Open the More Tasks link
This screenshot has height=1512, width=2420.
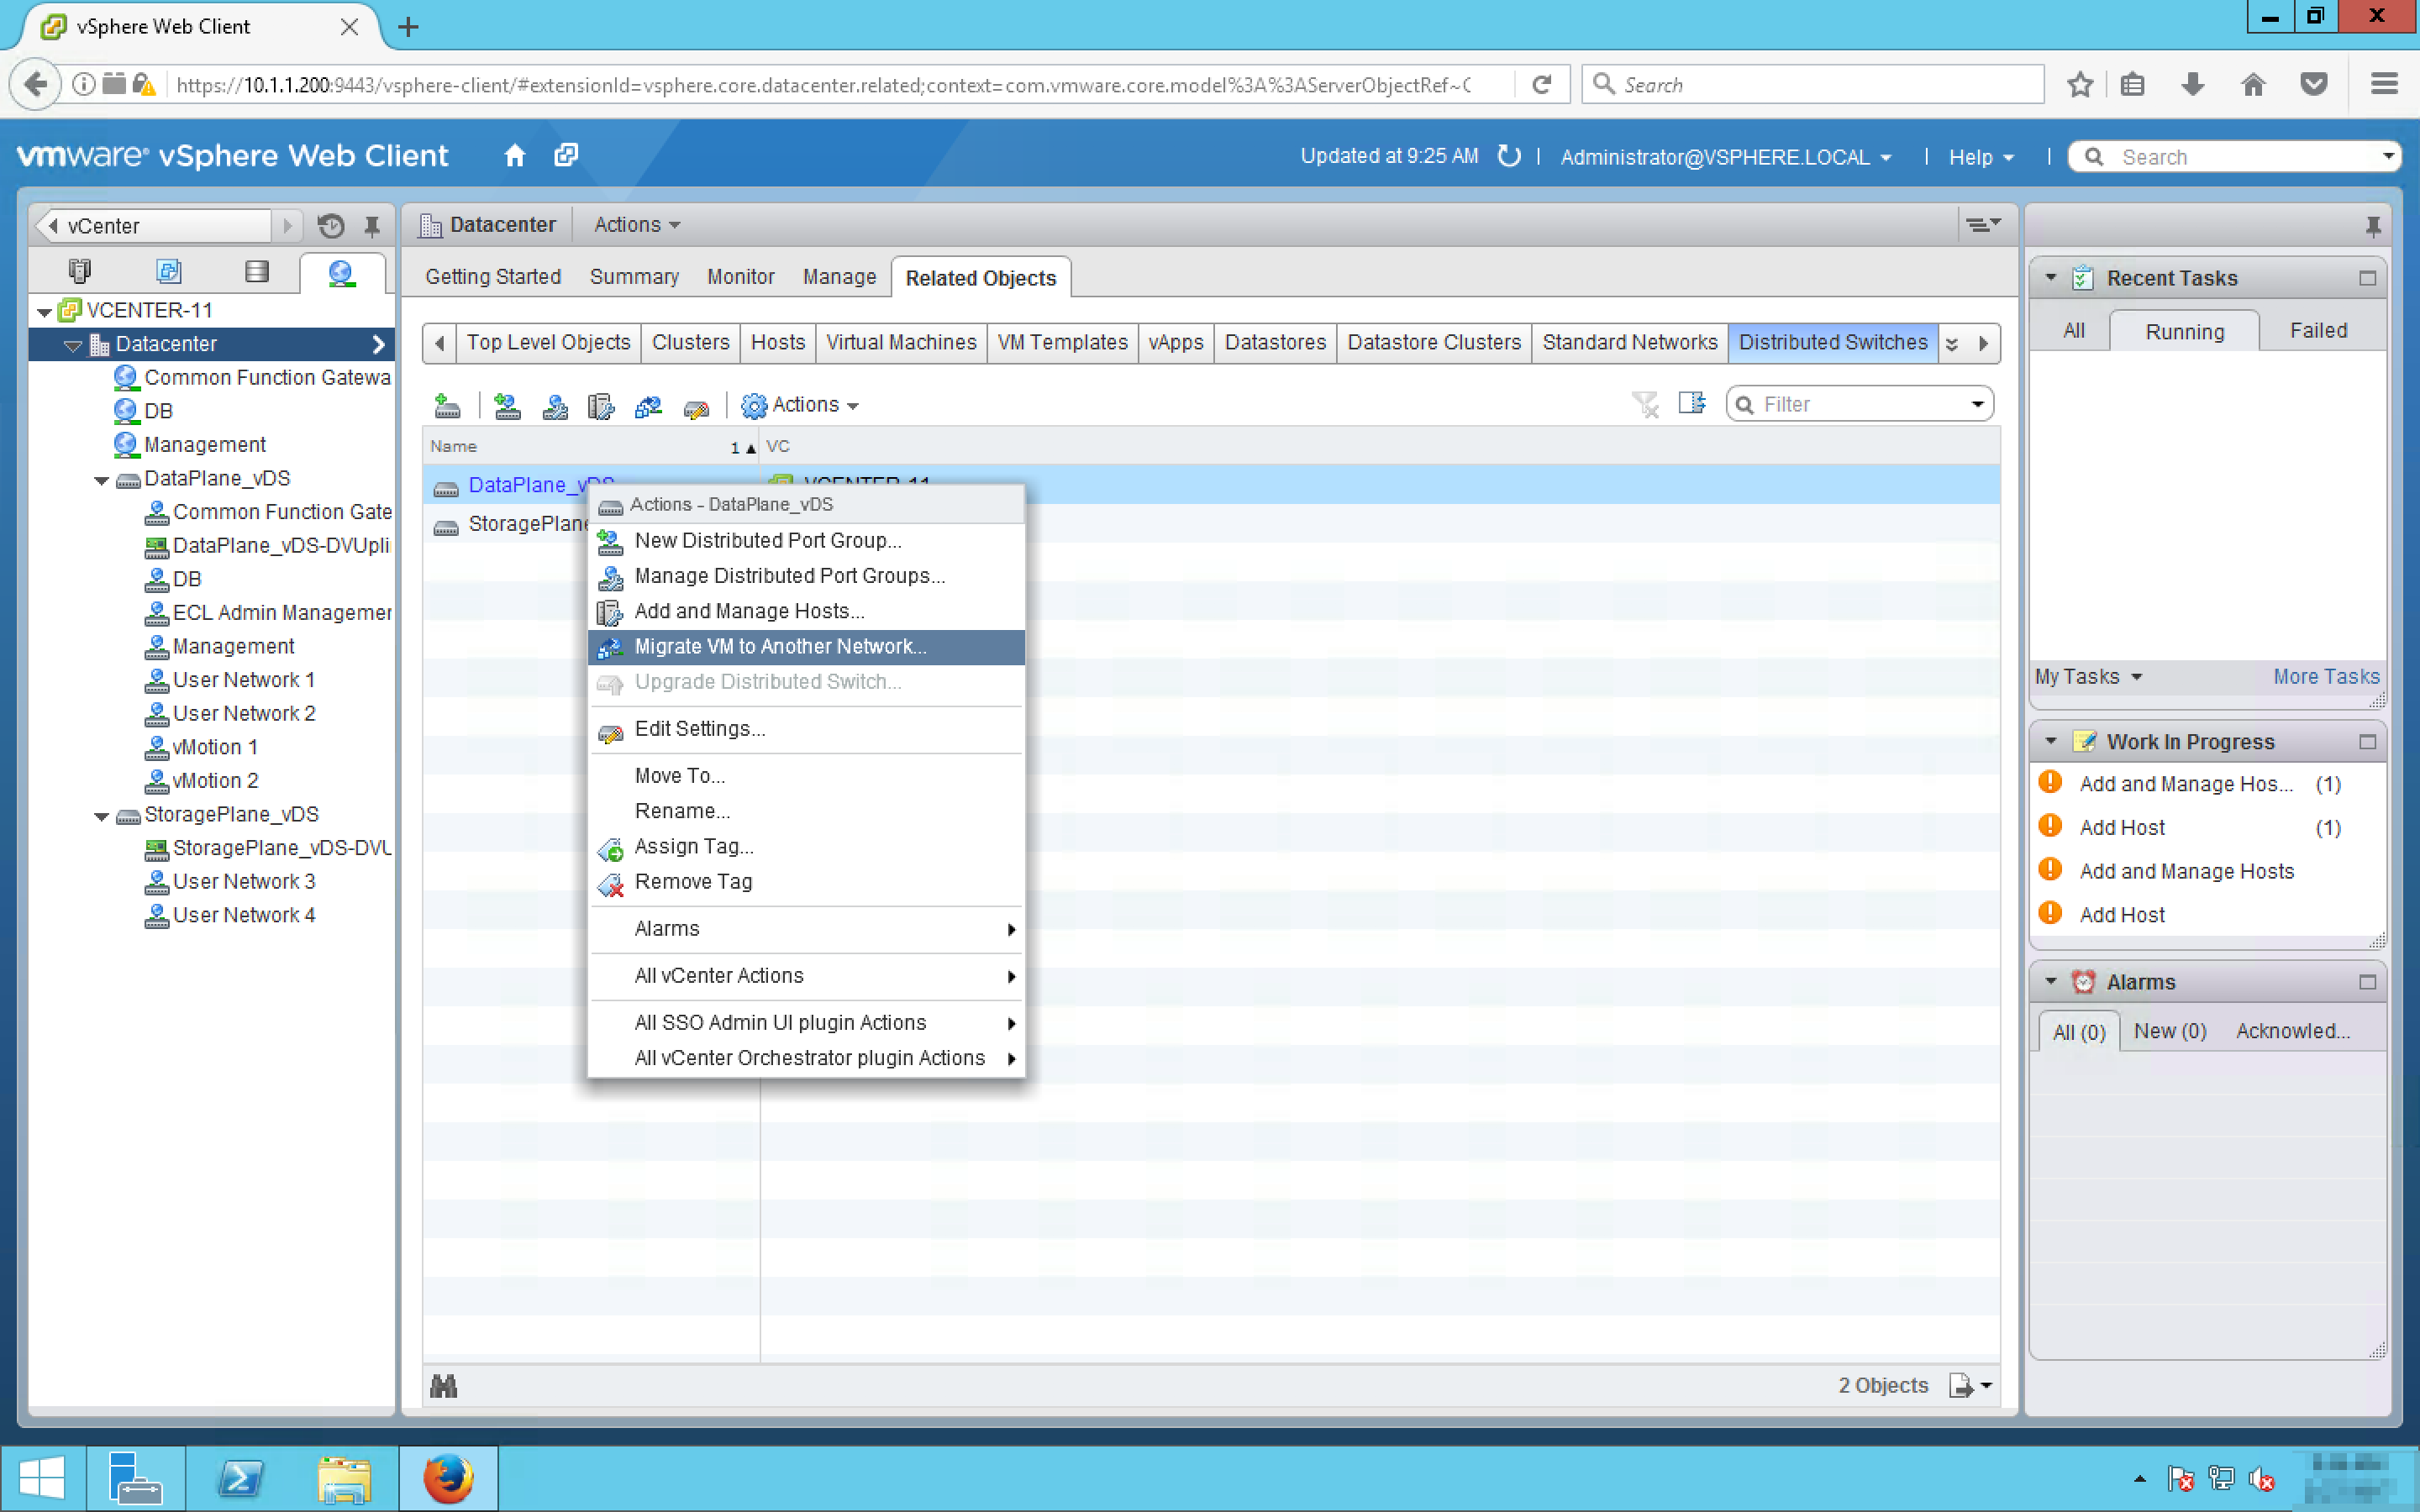pos(2325,677)
